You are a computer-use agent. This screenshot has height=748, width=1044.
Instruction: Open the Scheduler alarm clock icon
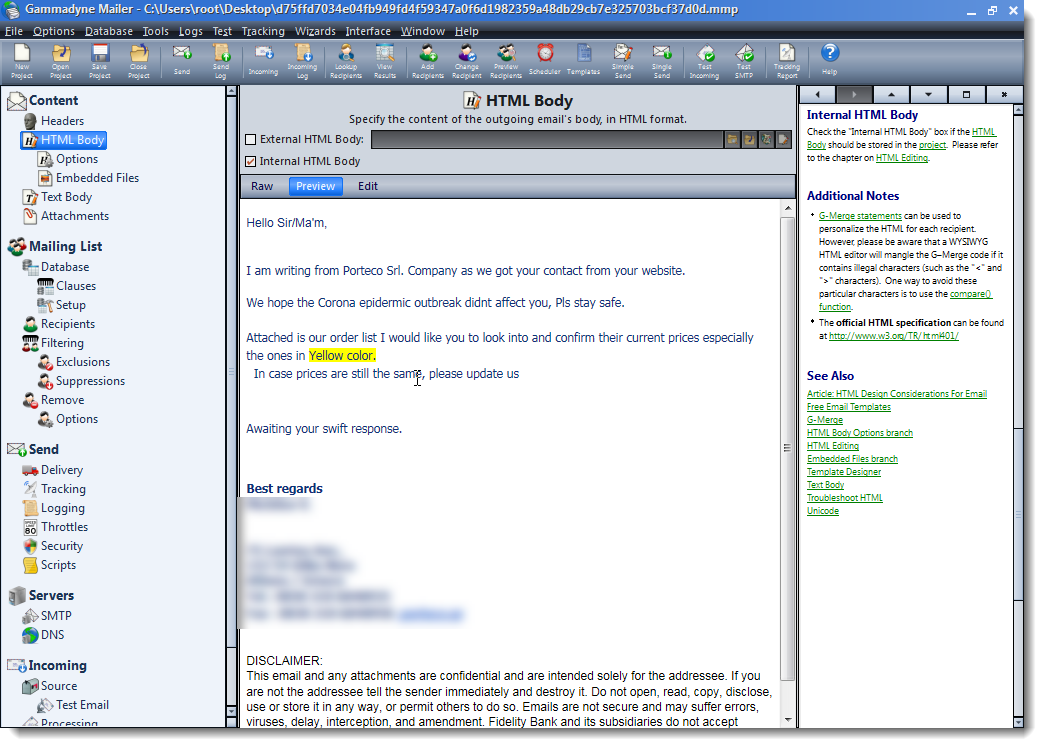[545, 60]
